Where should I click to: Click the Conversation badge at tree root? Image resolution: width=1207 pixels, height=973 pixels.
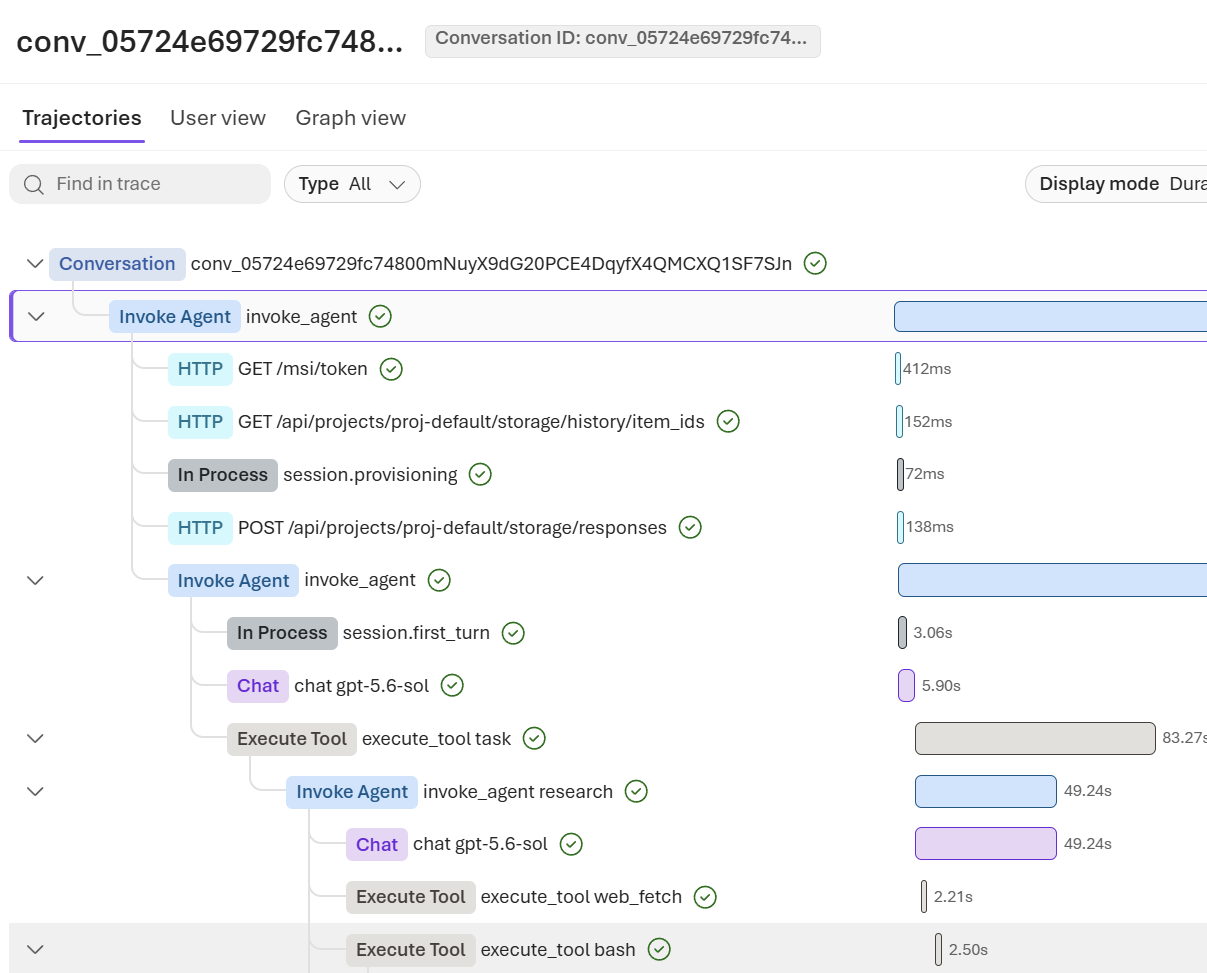pos(117,264)
